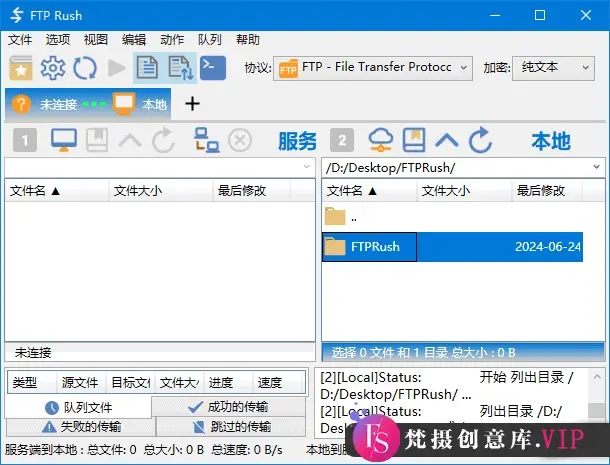610x465 pixels.
Task: Toggle the transfer queue view icon
Action: [181, 68]
